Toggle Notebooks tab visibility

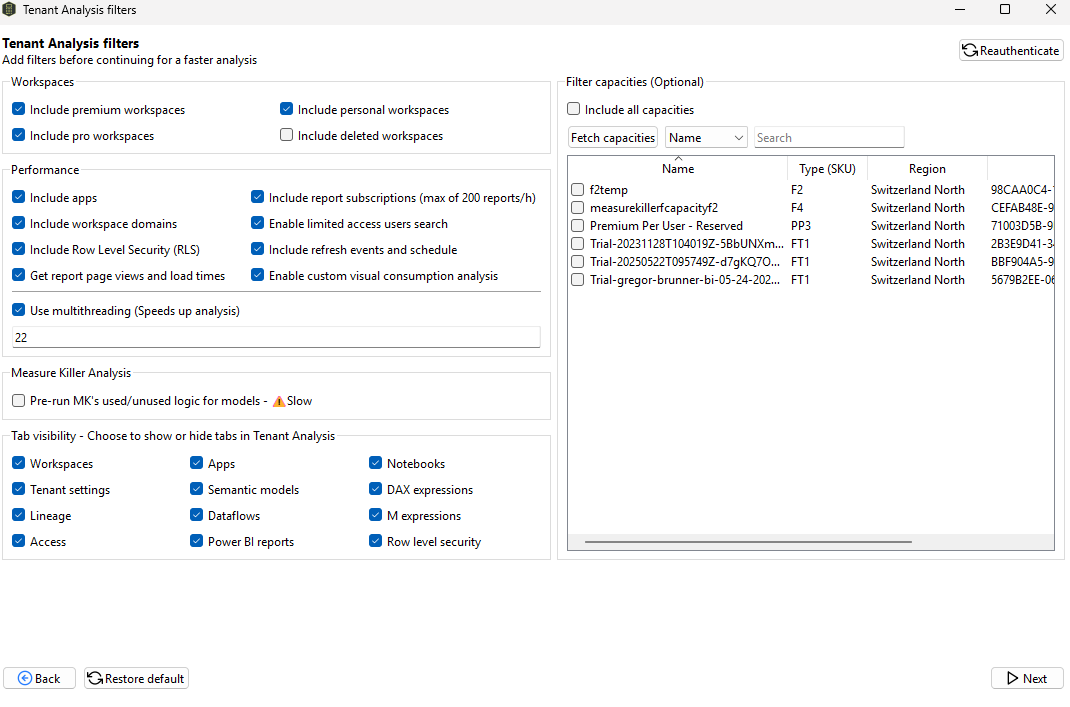point(375,463)
